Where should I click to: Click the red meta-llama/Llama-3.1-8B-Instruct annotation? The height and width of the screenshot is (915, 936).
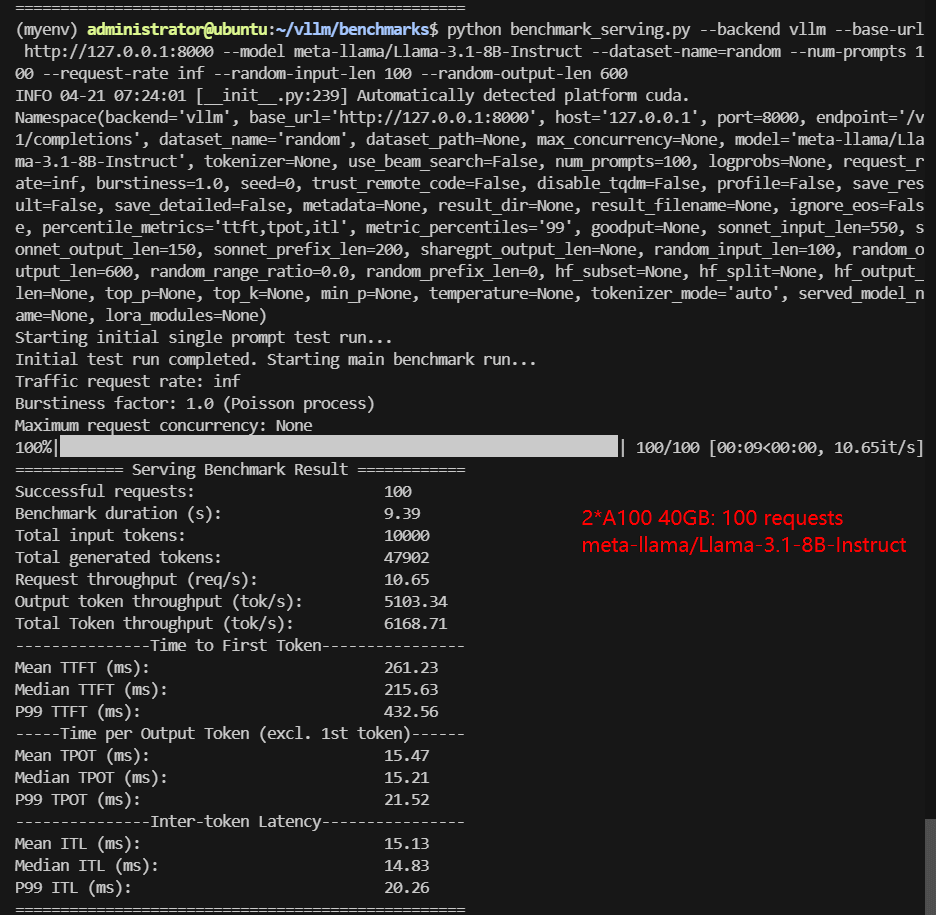coord(743,545)
